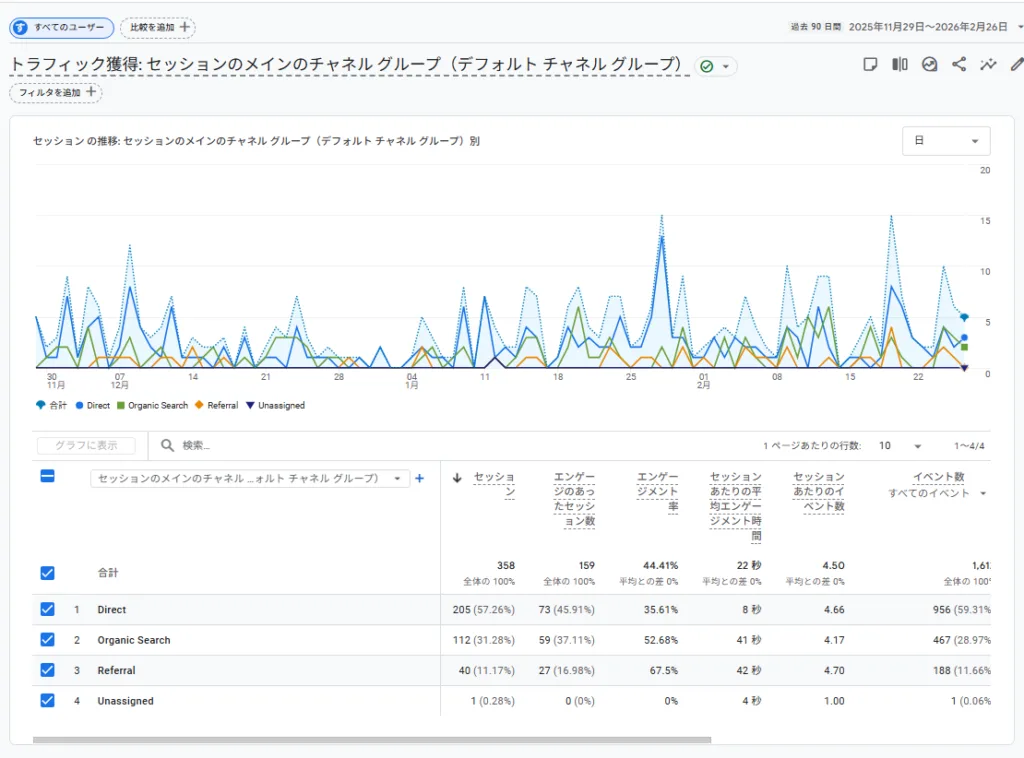The height and width of the screenshot is (758, 1024).
Task: Click the 比較を追加 button
Action: 157,27
